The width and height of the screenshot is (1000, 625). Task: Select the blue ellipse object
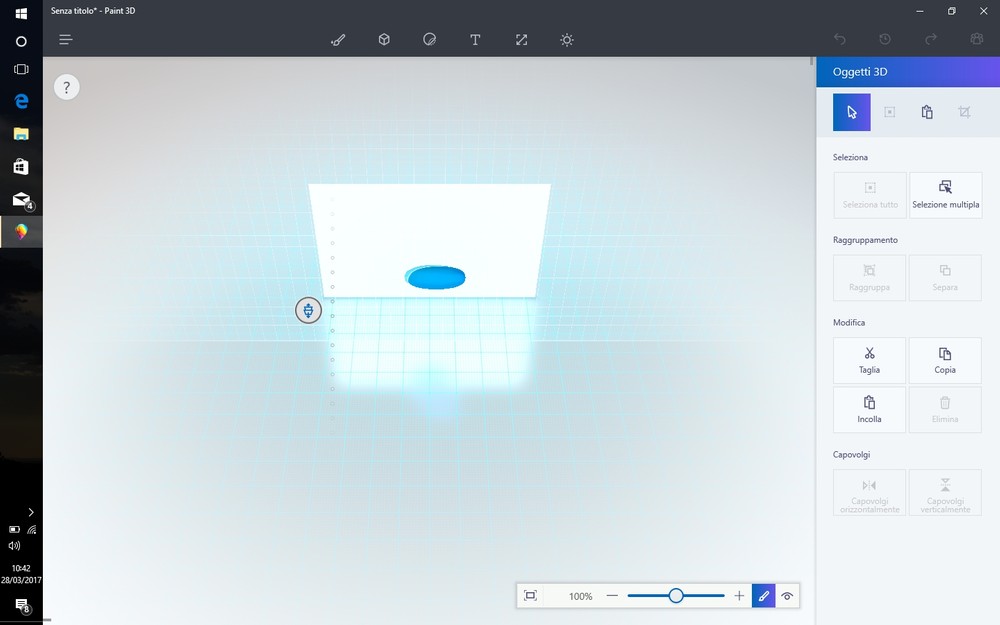coord(436,277)
